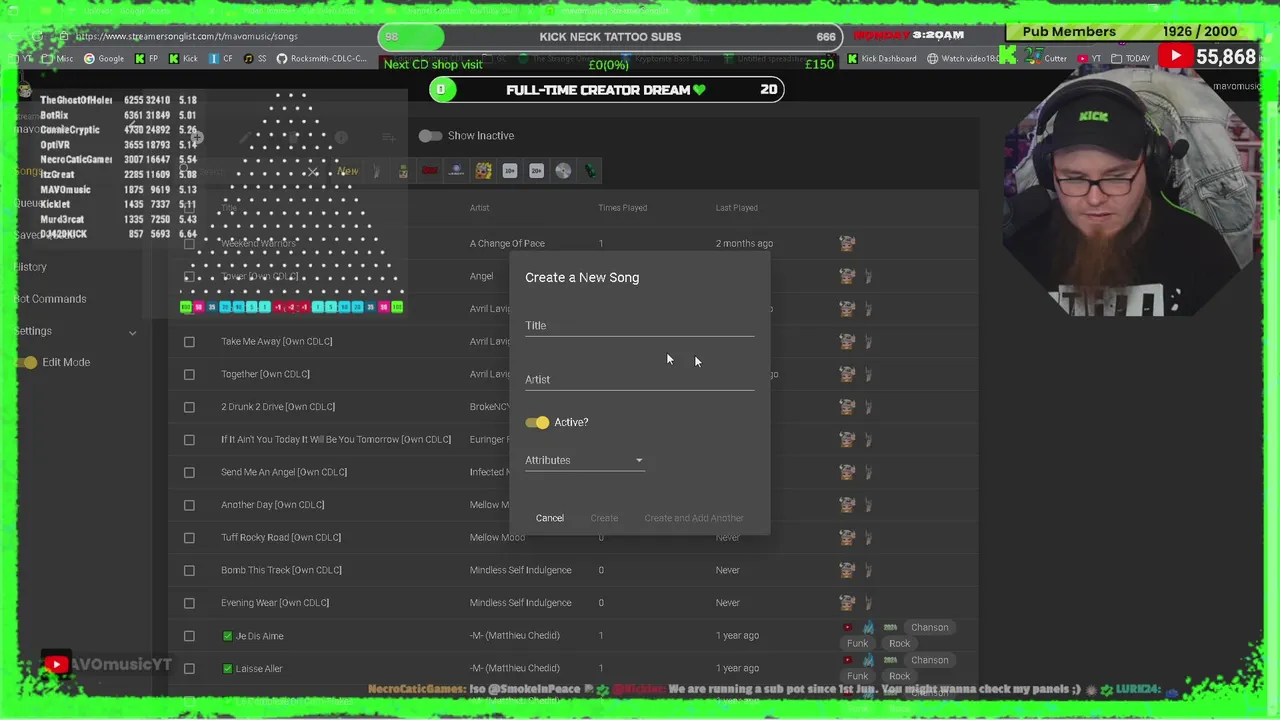Check the Send Me An Angel checkbox
1280x720 pixels.
tap(189, 472)
